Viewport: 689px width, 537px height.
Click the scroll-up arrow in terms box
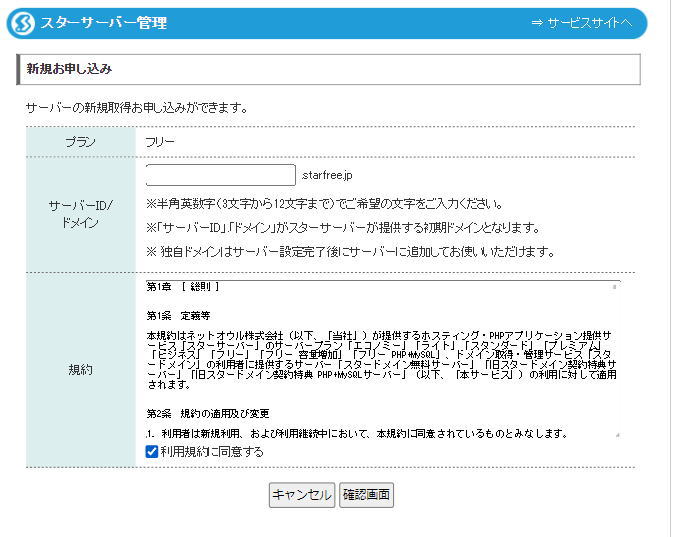tap(615, 286)
